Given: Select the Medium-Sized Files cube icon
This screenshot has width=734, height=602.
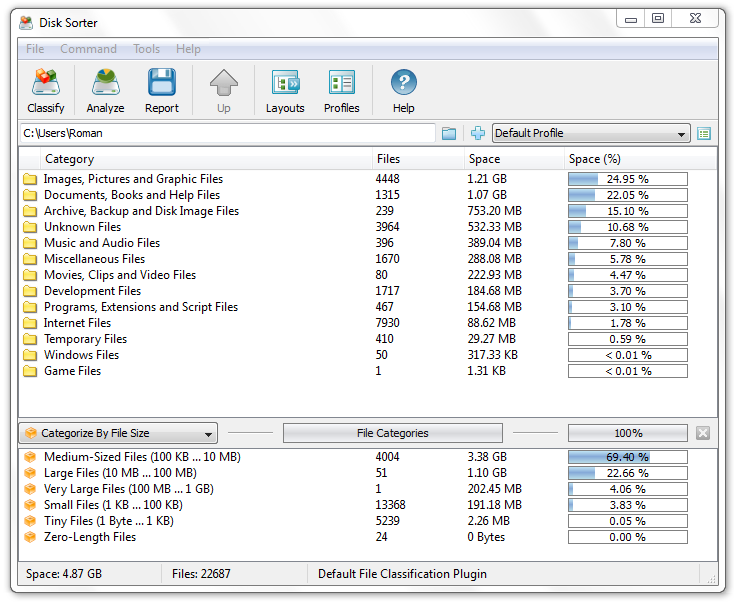Looking at the screenshot, I should click(x=30, y=457).
